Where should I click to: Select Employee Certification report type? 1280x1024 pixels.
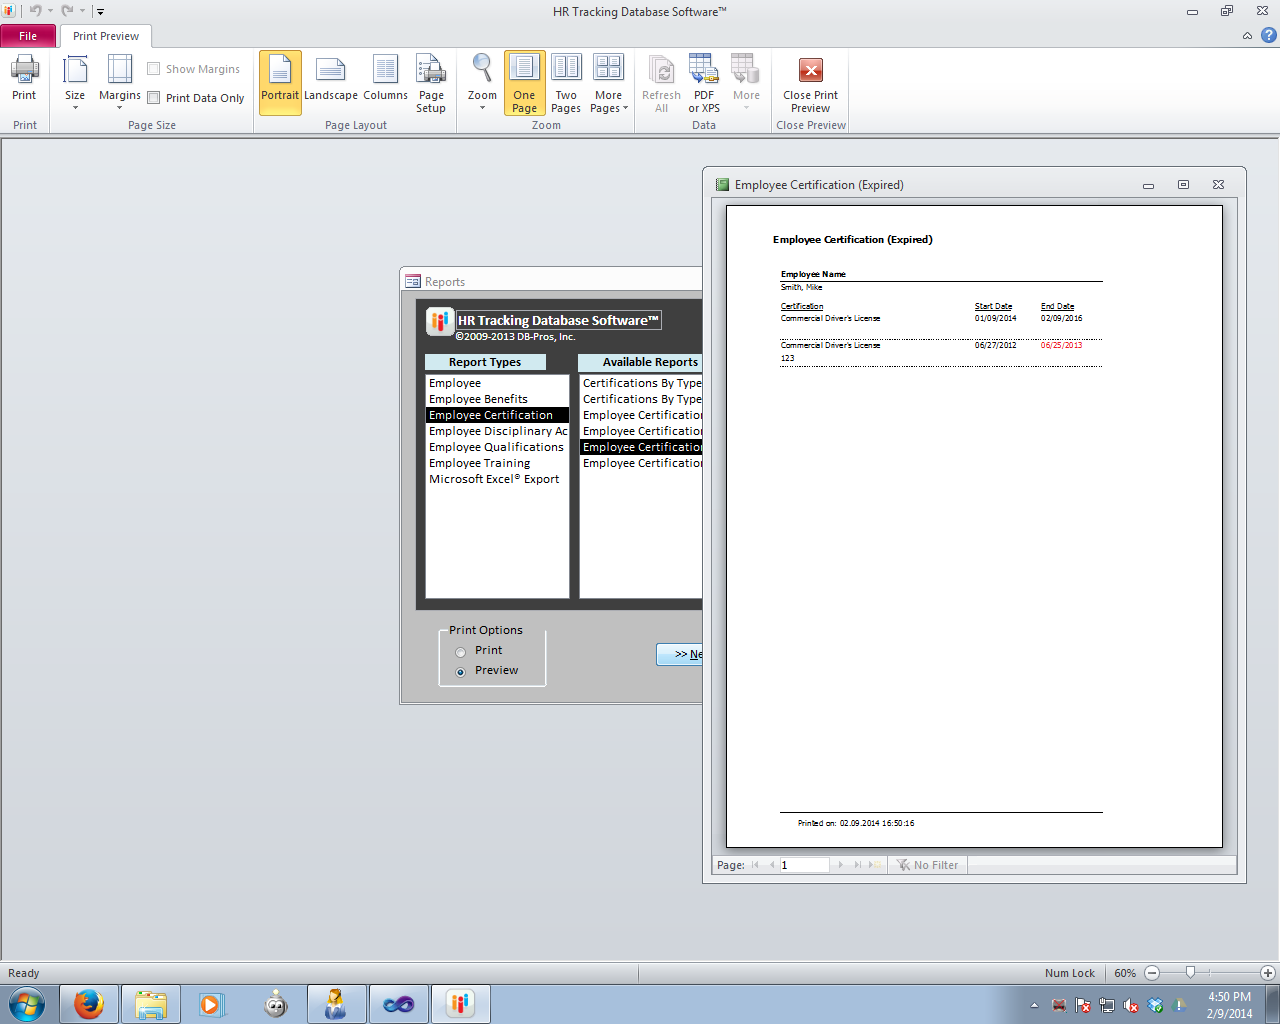(x=497, y=415)
